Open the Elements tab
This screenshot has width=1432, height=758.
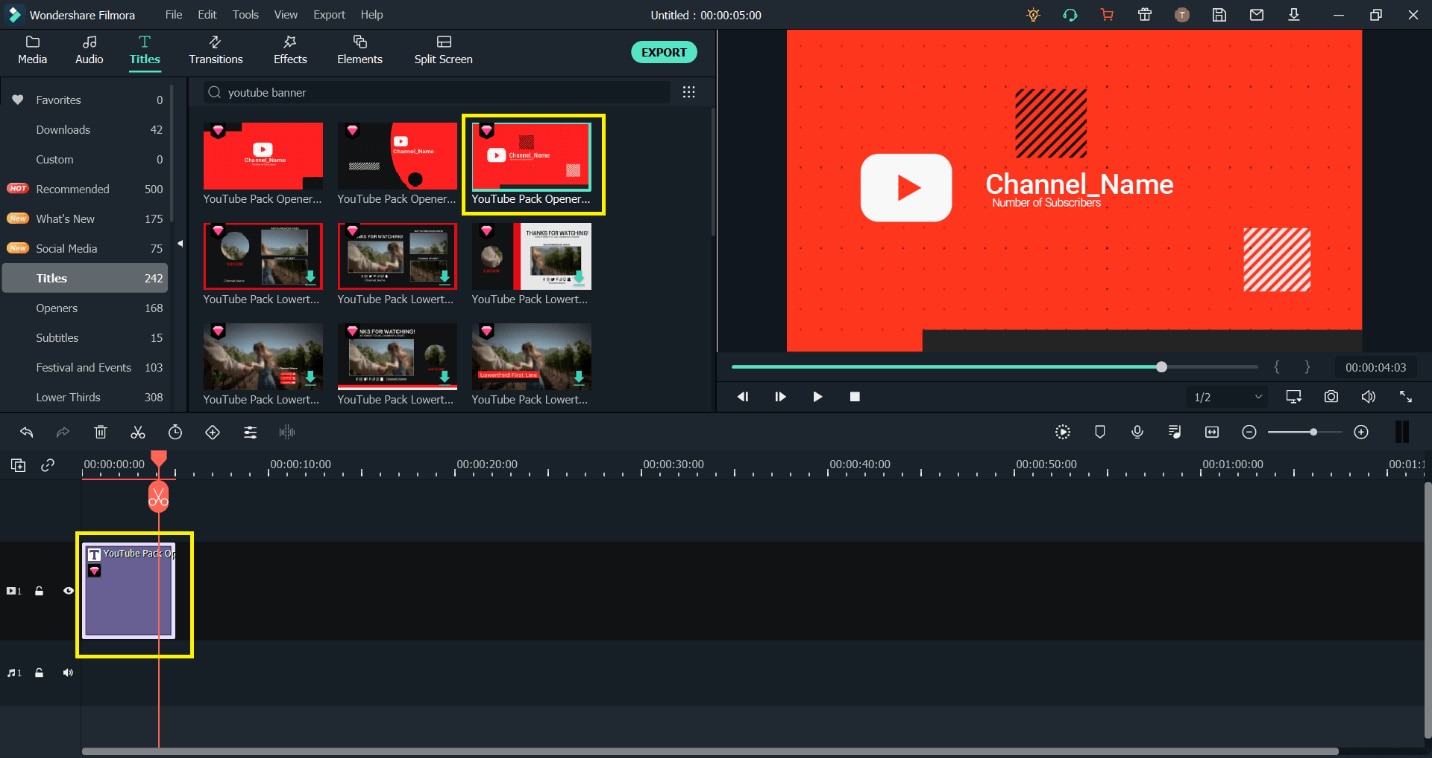pos(360,50)
